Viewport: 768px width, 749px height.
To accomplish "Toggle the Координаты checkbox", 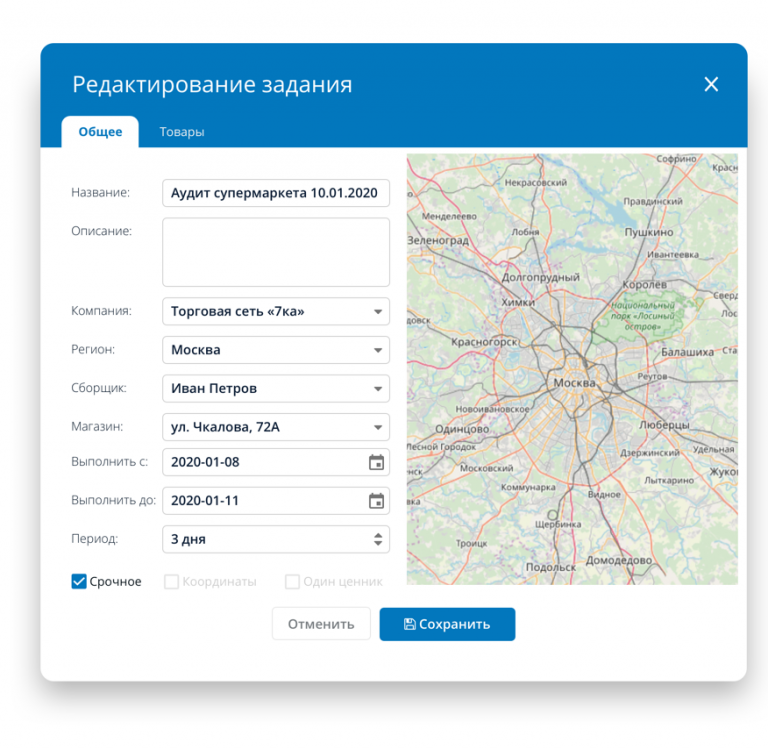I will tap(171, 581).
